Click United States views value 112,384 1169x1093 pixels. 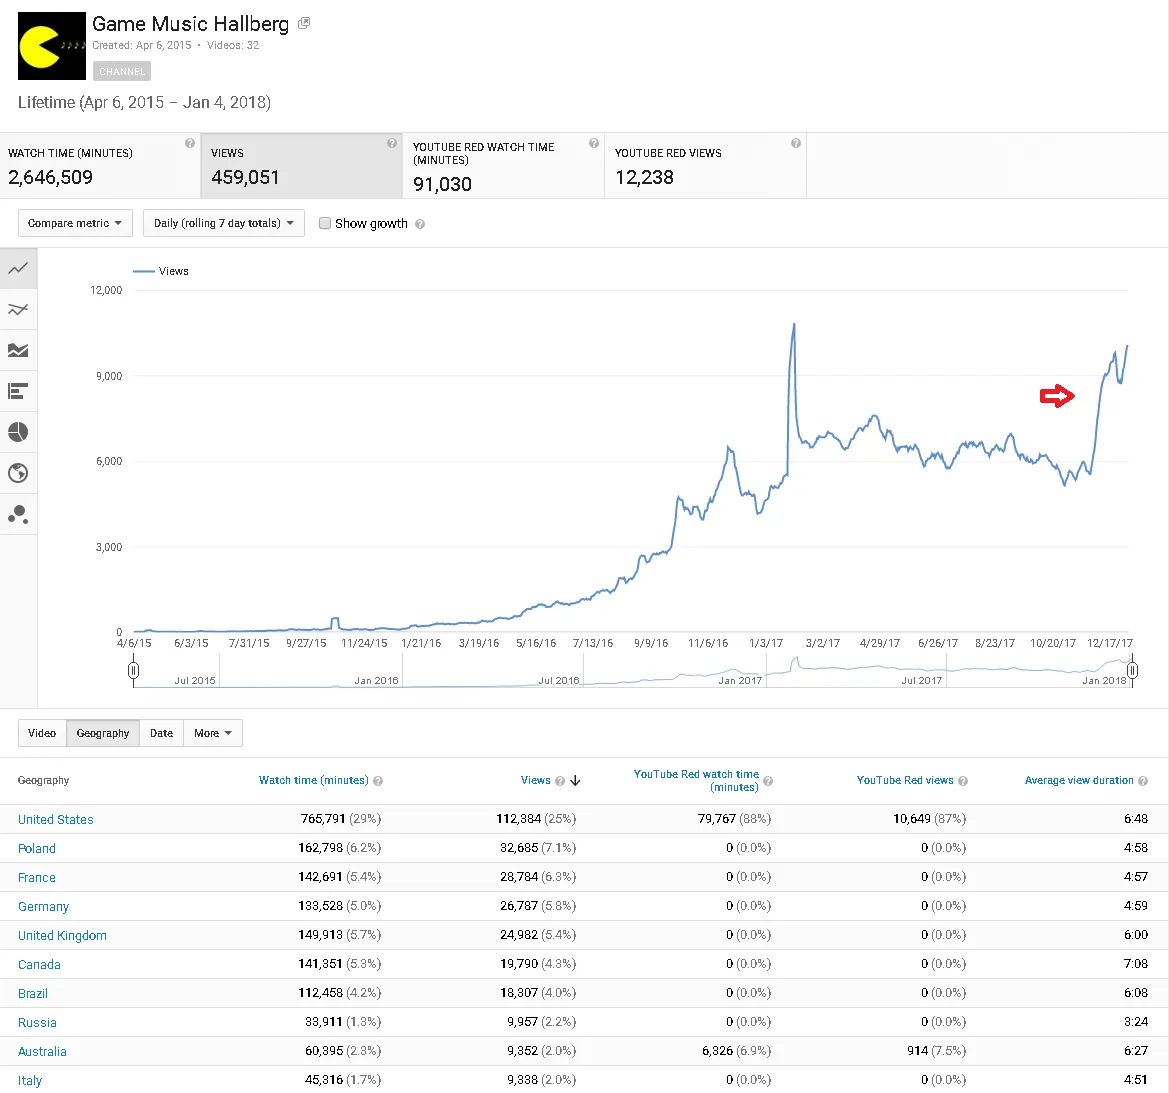click(519, 819)
